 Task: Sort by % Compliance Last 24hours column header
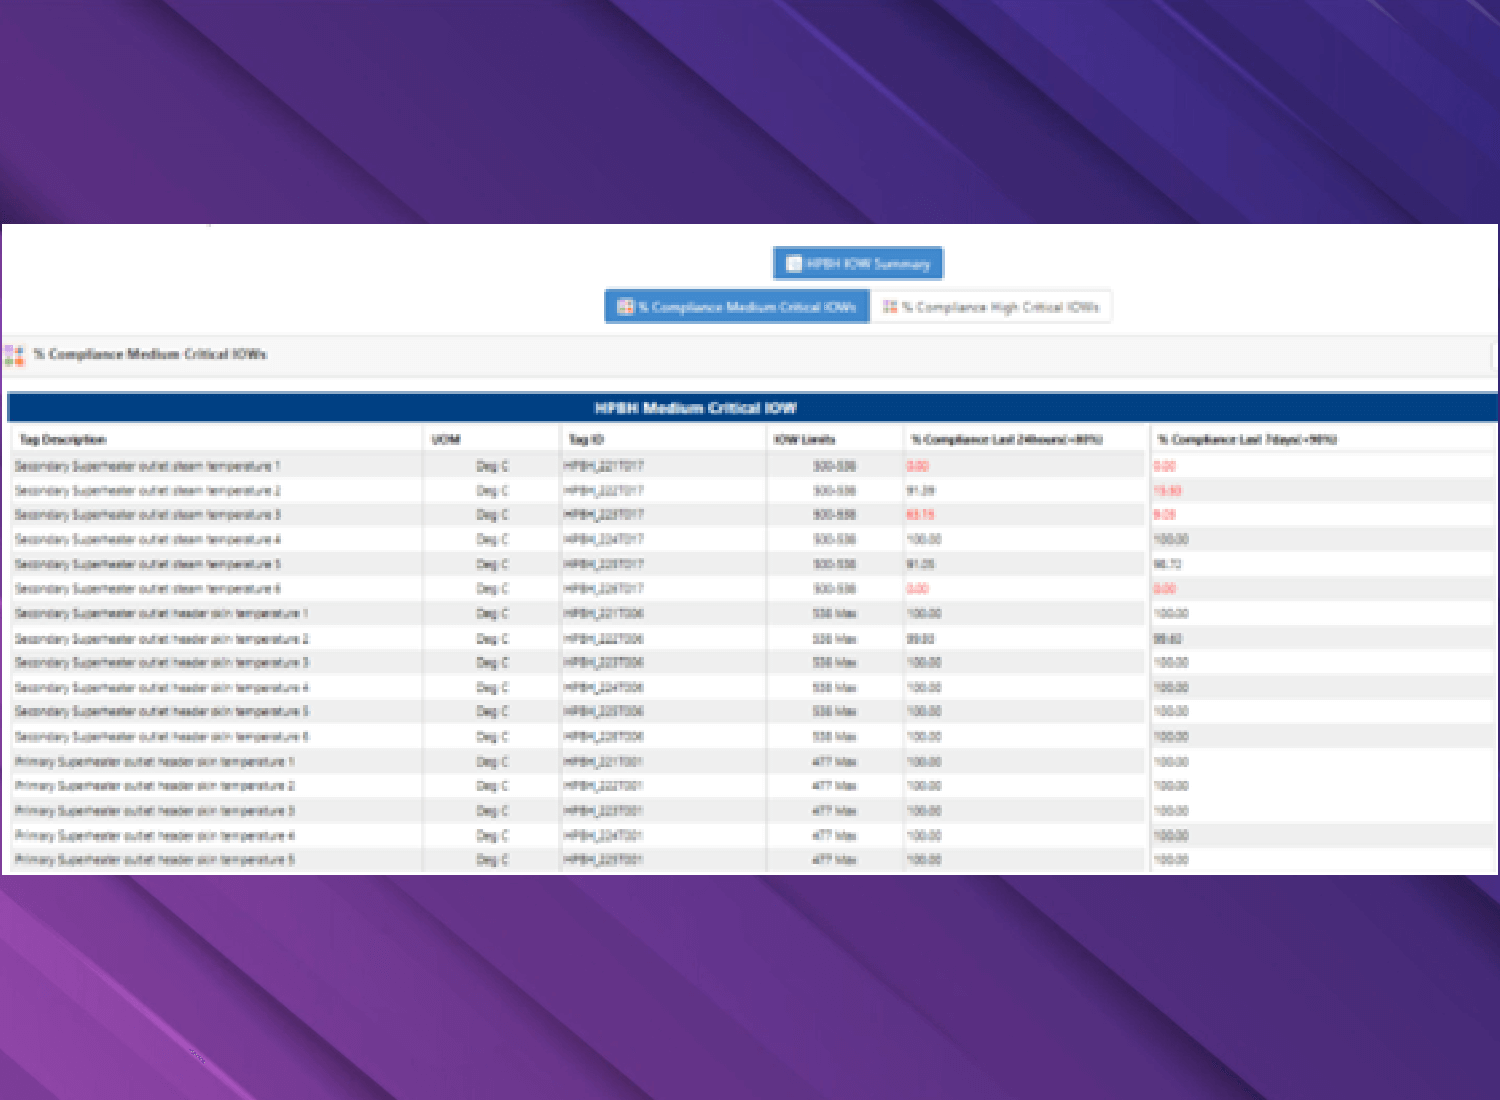(1006, 440)
